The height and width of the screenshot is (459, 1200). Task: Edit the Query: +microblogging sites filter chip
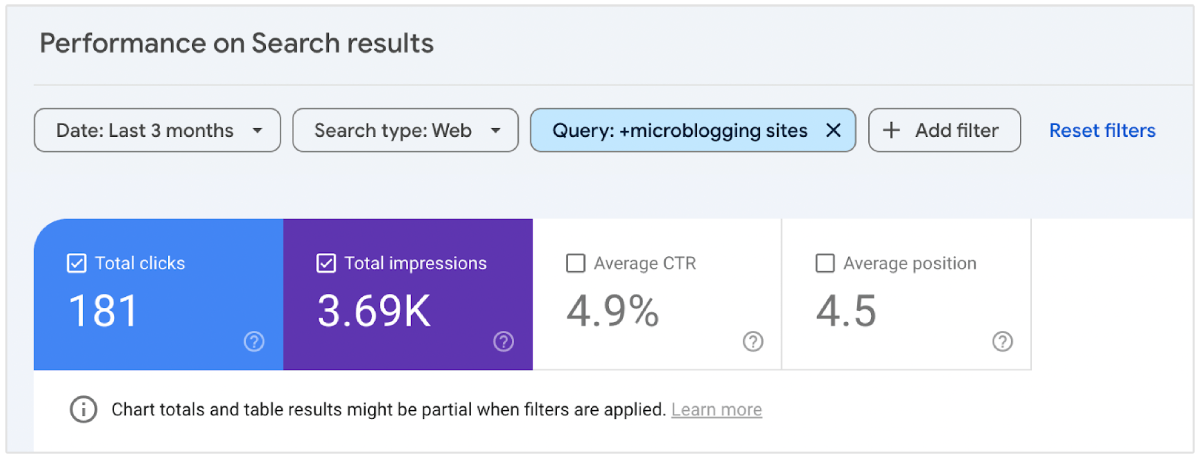pos(678,130)
